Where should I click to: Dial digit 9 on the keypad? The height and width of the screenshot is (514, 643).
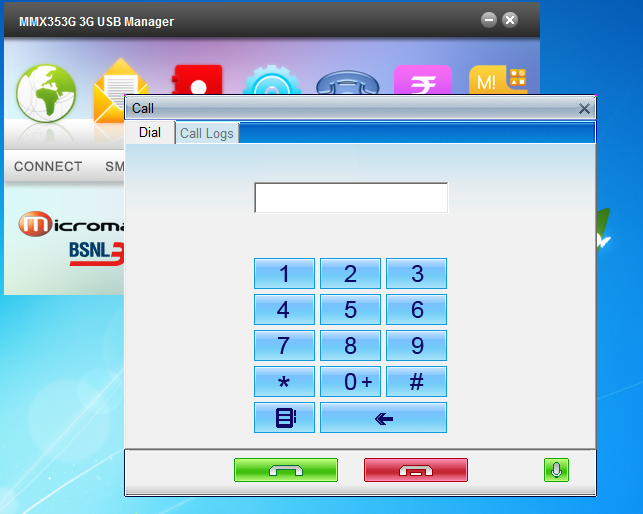coord(416,345)
